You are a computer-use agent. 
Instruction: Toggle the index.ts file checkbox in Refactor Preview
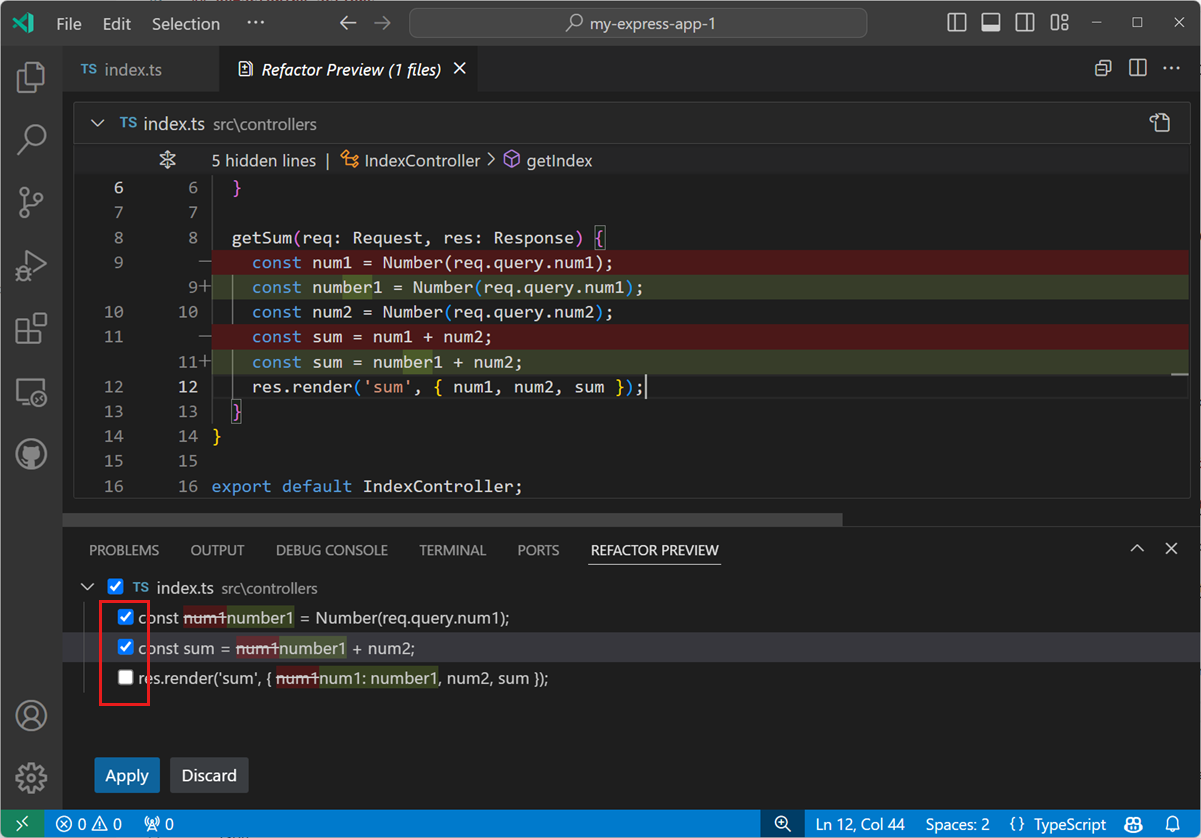[115, 586]
